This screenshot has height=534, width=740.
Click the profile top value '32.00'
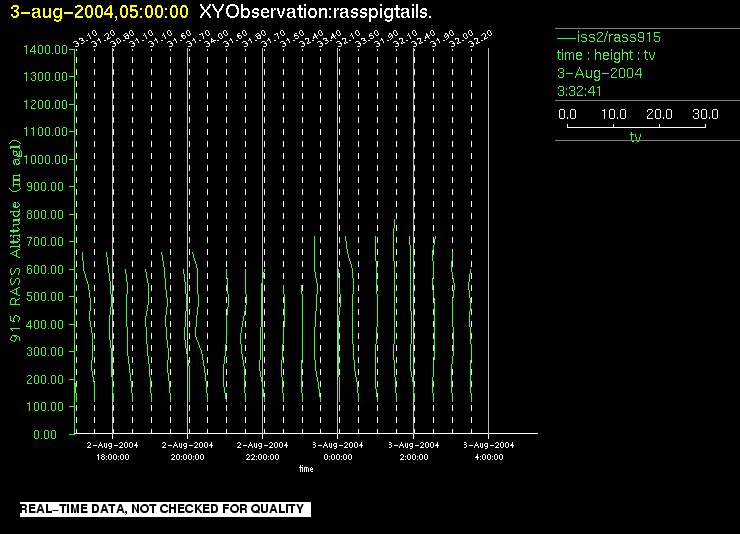[x=461, y=40]
